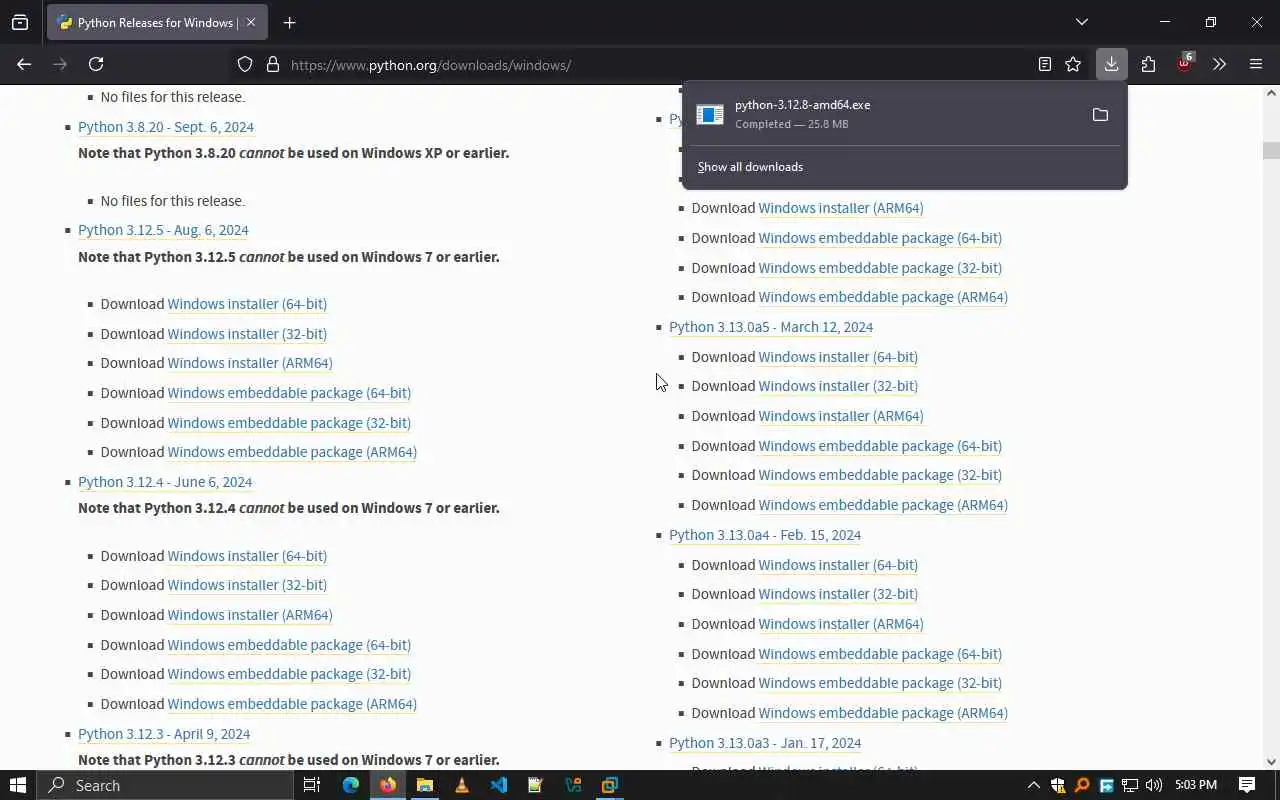
Task: Show more tools overflow chevron
Action: tap(1219, 64)
